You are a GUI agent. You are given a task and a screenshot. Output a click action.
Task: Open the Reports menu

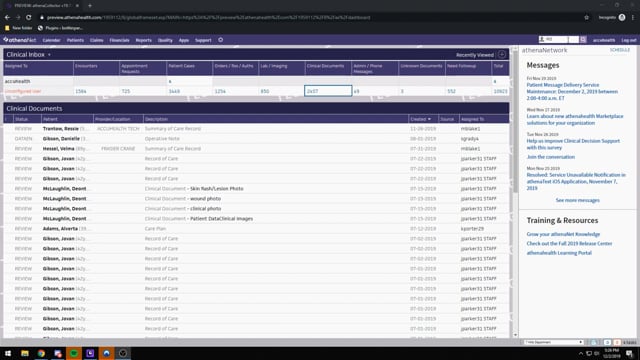pyautogui.click(x=143, y=40)
